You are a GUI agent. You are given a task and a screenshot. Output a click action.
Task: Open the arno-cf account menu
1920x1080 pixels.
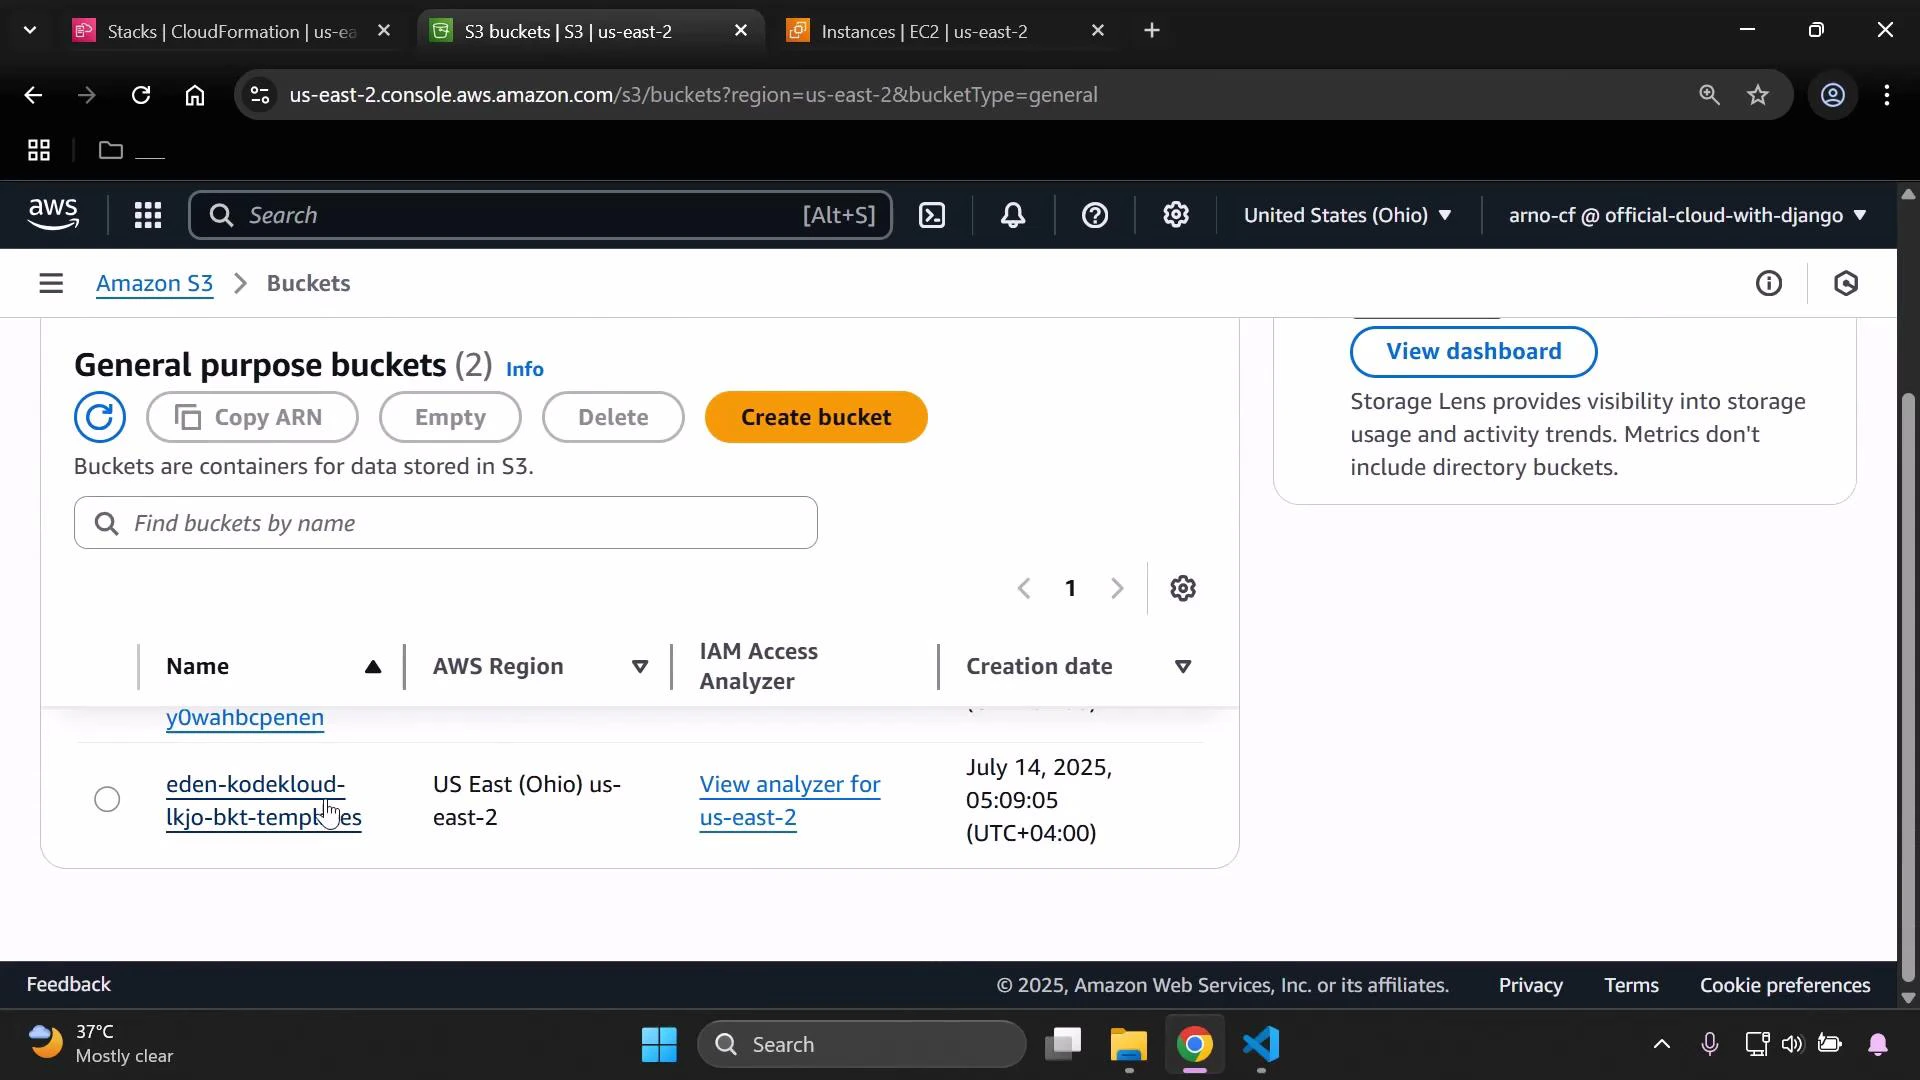[x=1685, y=215]
